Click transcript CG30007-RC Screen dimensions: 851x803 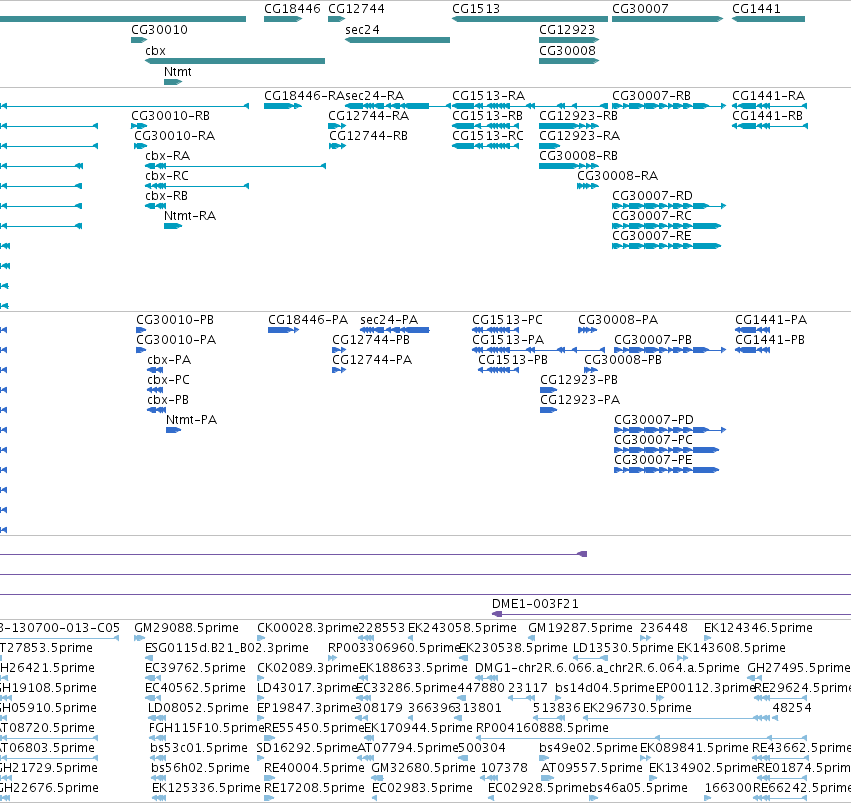point(652,216)
